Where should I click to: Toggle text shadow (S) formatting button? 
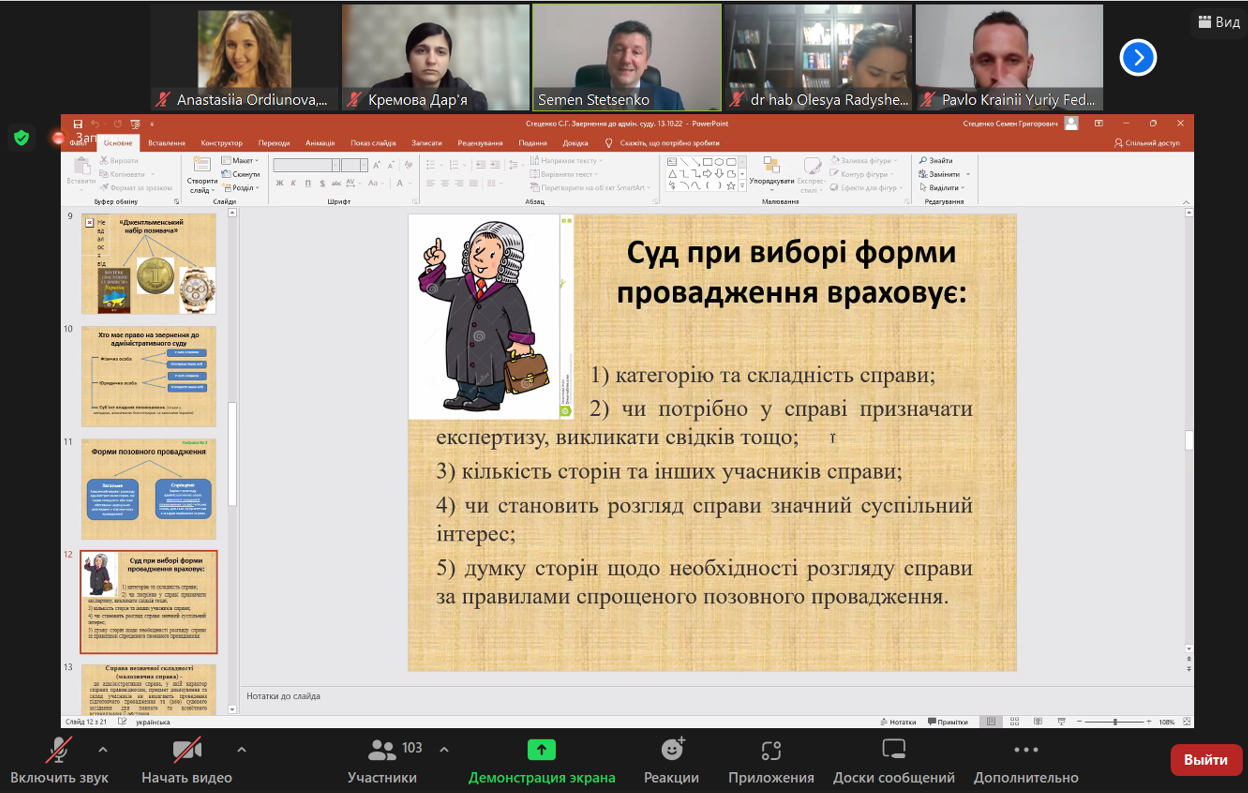coord(322,184)
